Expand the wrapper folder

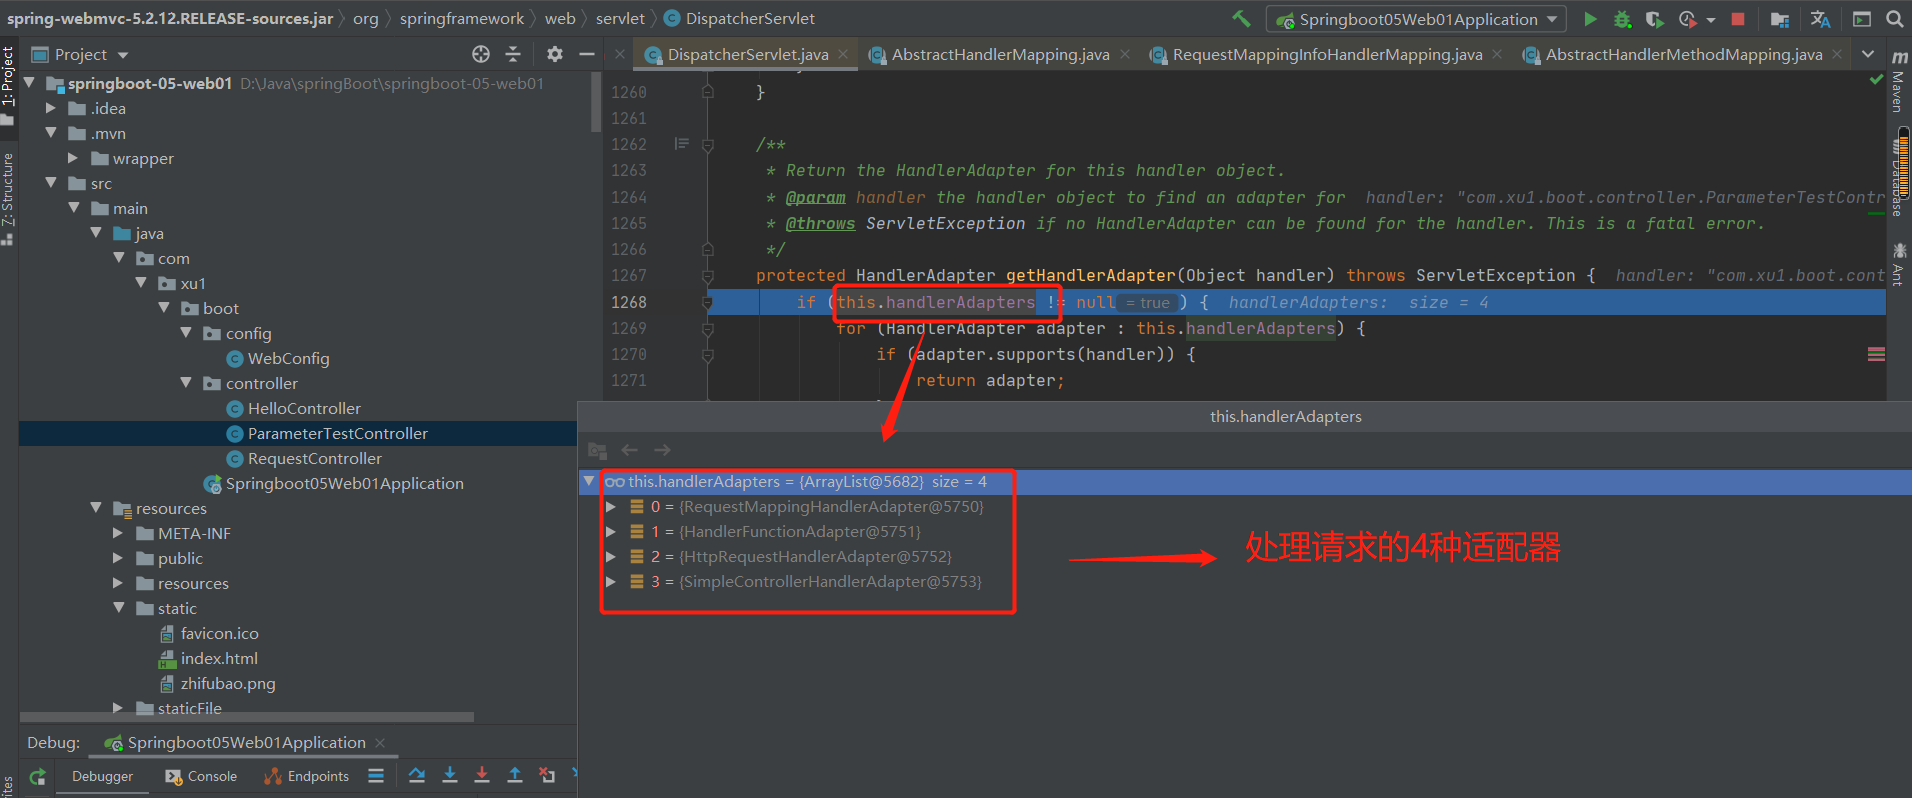[73, 158]
